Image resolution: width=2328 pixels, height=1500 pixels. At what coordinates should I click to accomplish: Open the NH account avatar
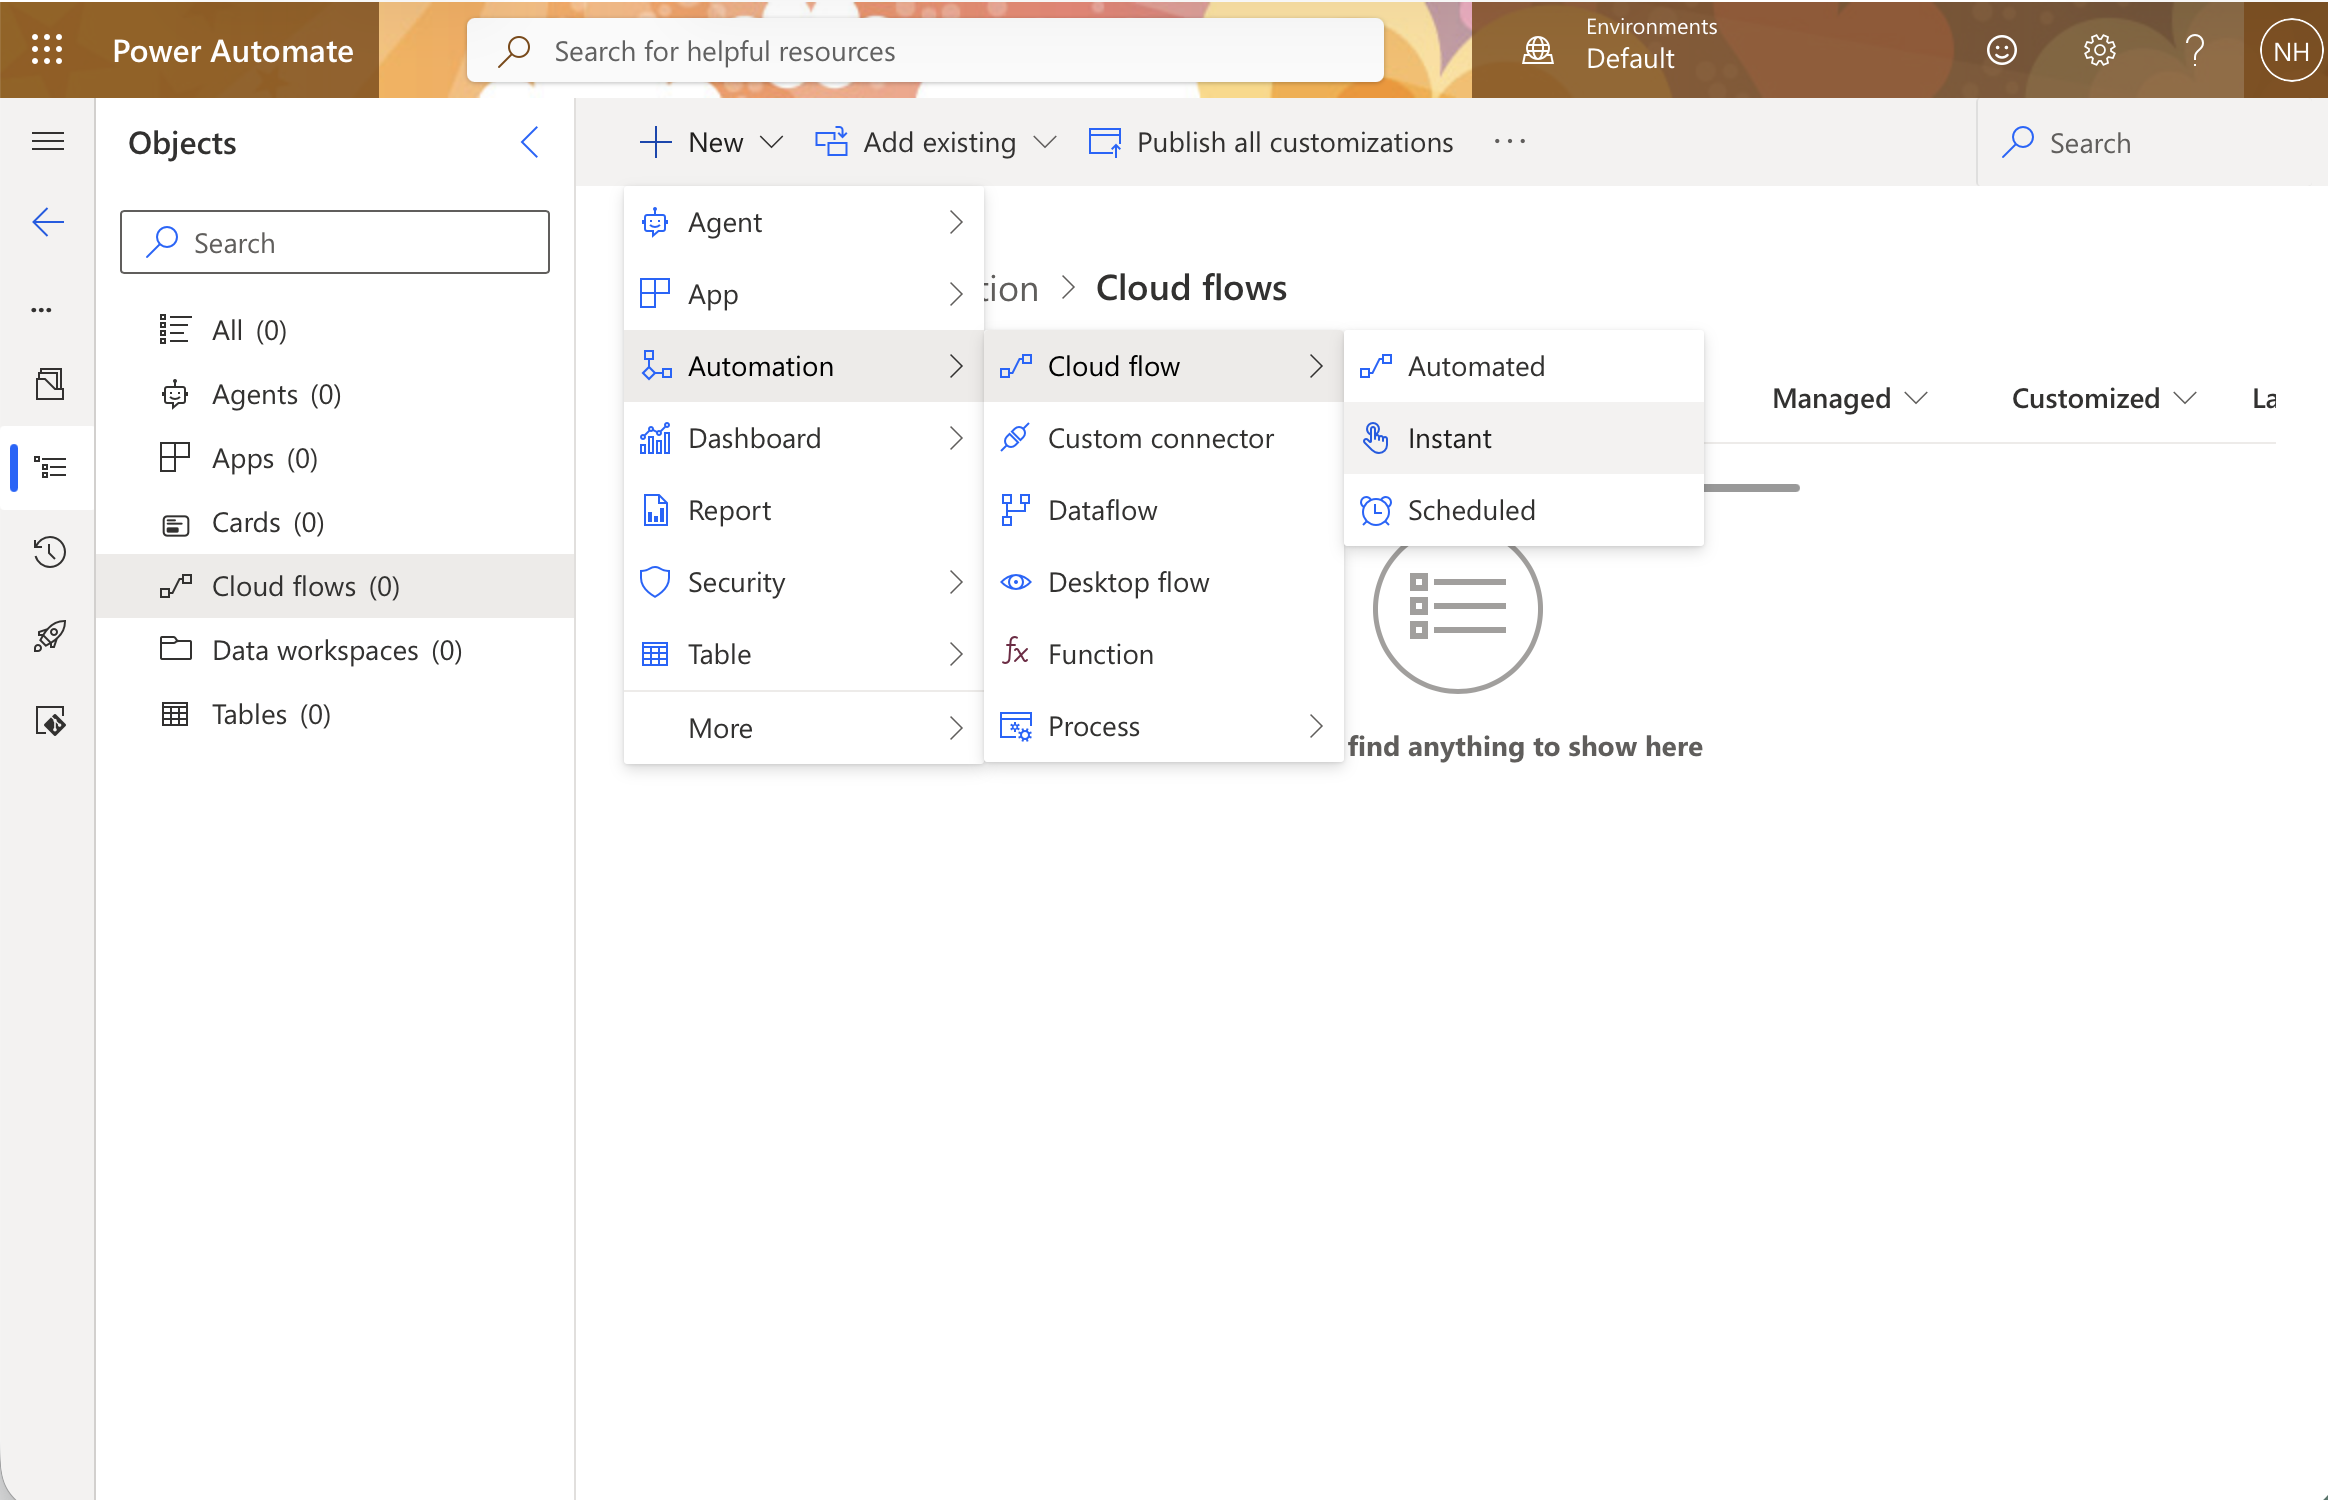(2290, 51)
